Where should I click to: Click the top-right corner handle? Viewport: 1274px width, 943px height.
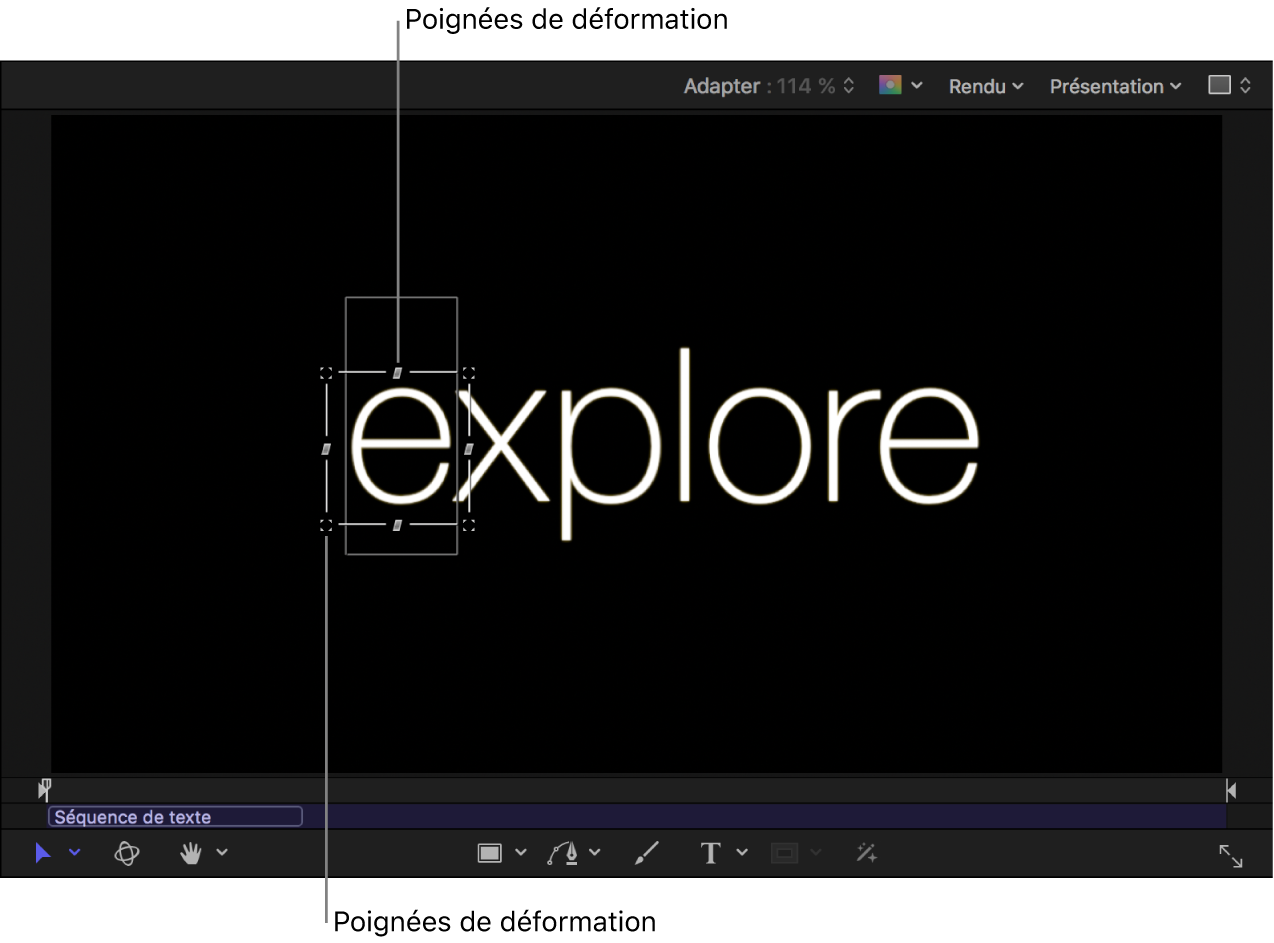468,373
